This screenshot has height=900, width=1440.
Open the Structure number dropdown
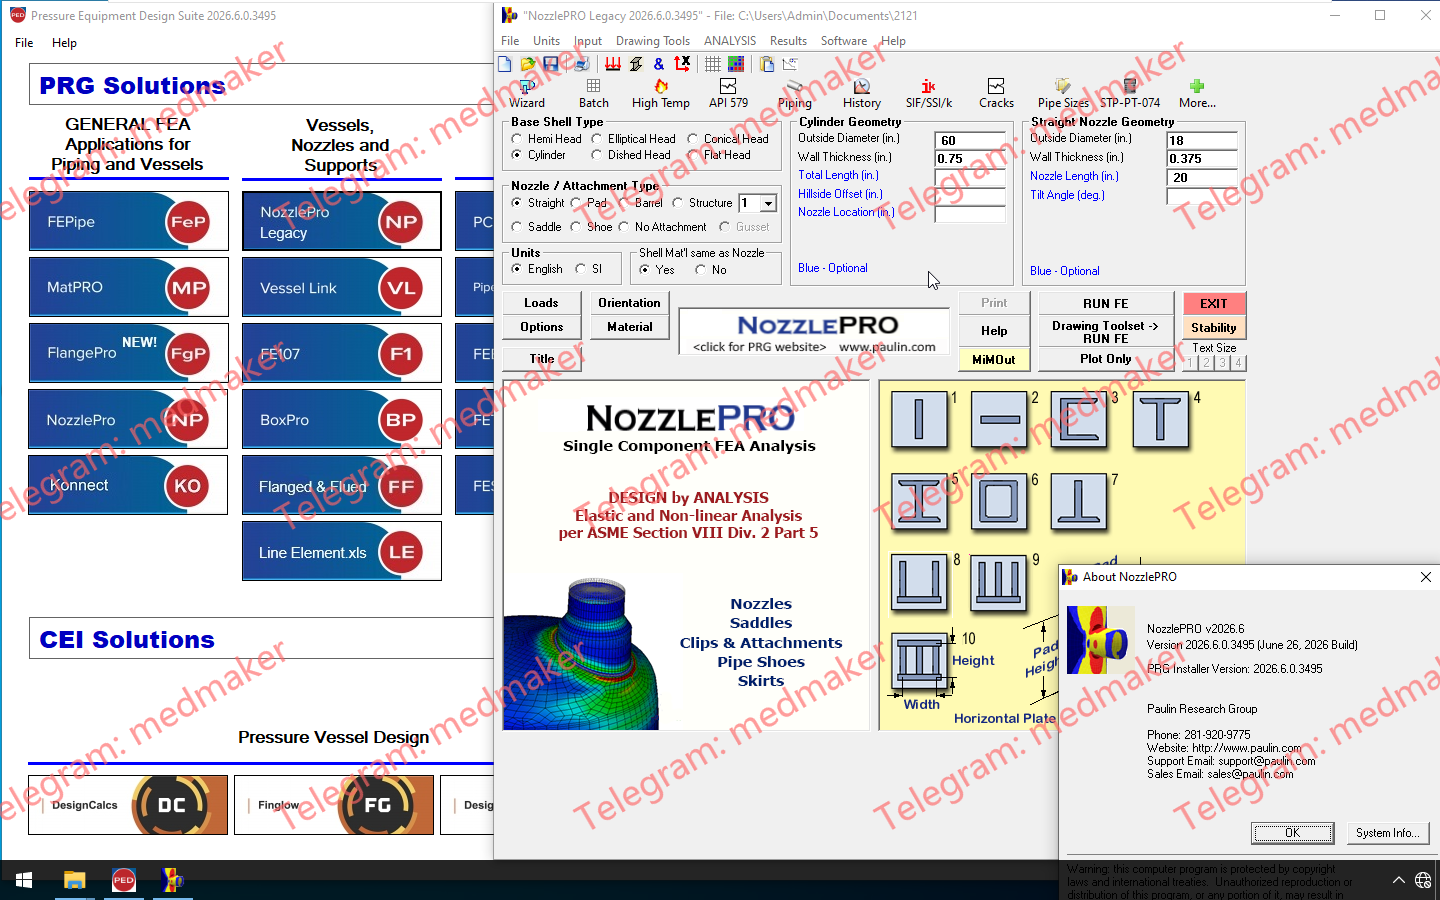pyautogui.click(x=768, y=203)
